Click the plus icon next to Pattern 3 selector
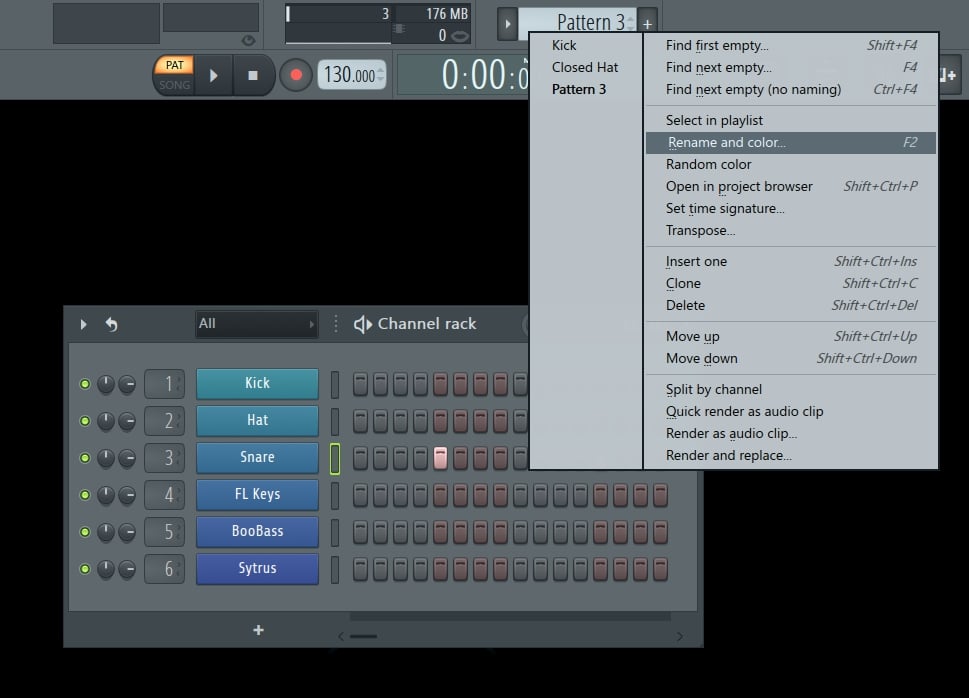 647,21
